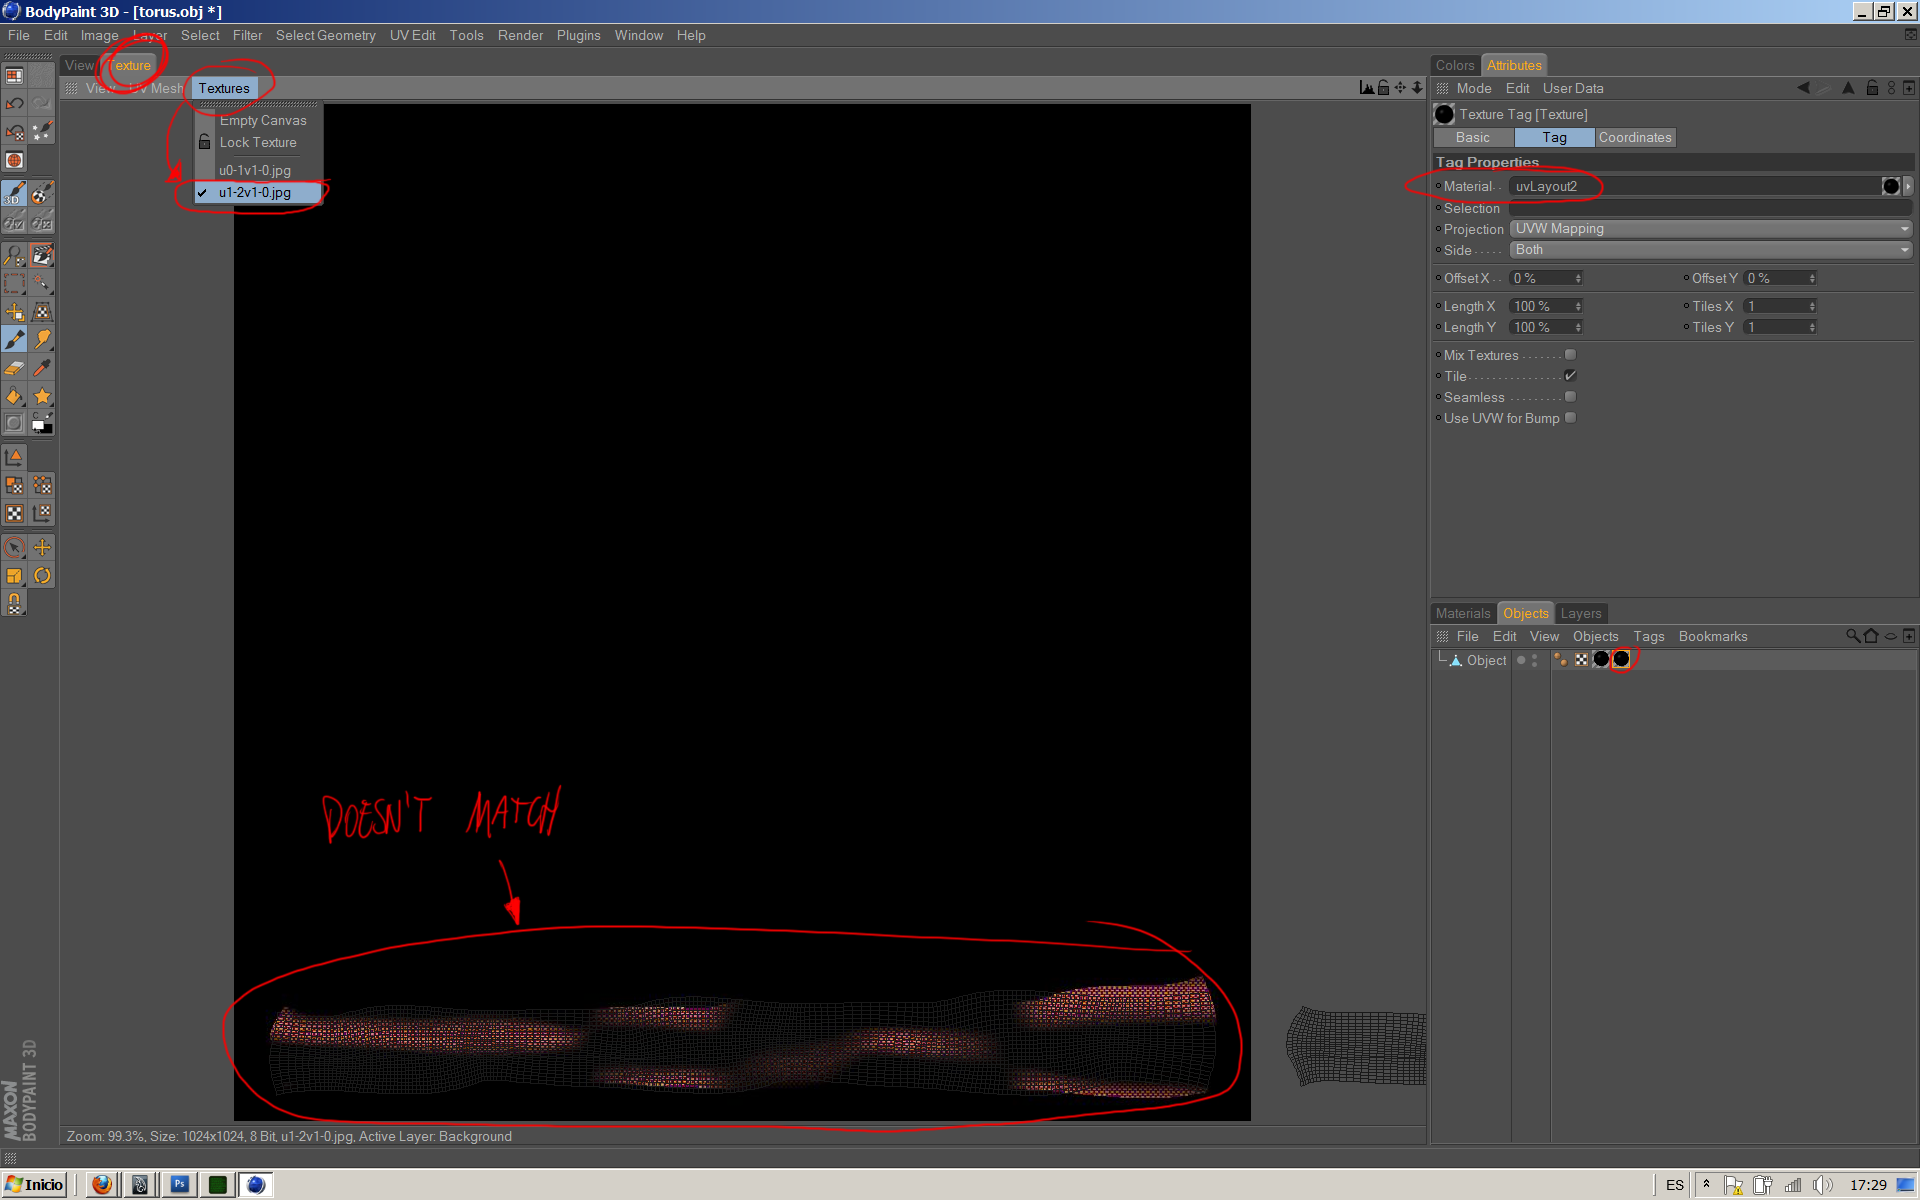Click the lock icon in Attributes manager
The width and height of the screenshot is (1920, 1200).
(x=1872, y=88)
